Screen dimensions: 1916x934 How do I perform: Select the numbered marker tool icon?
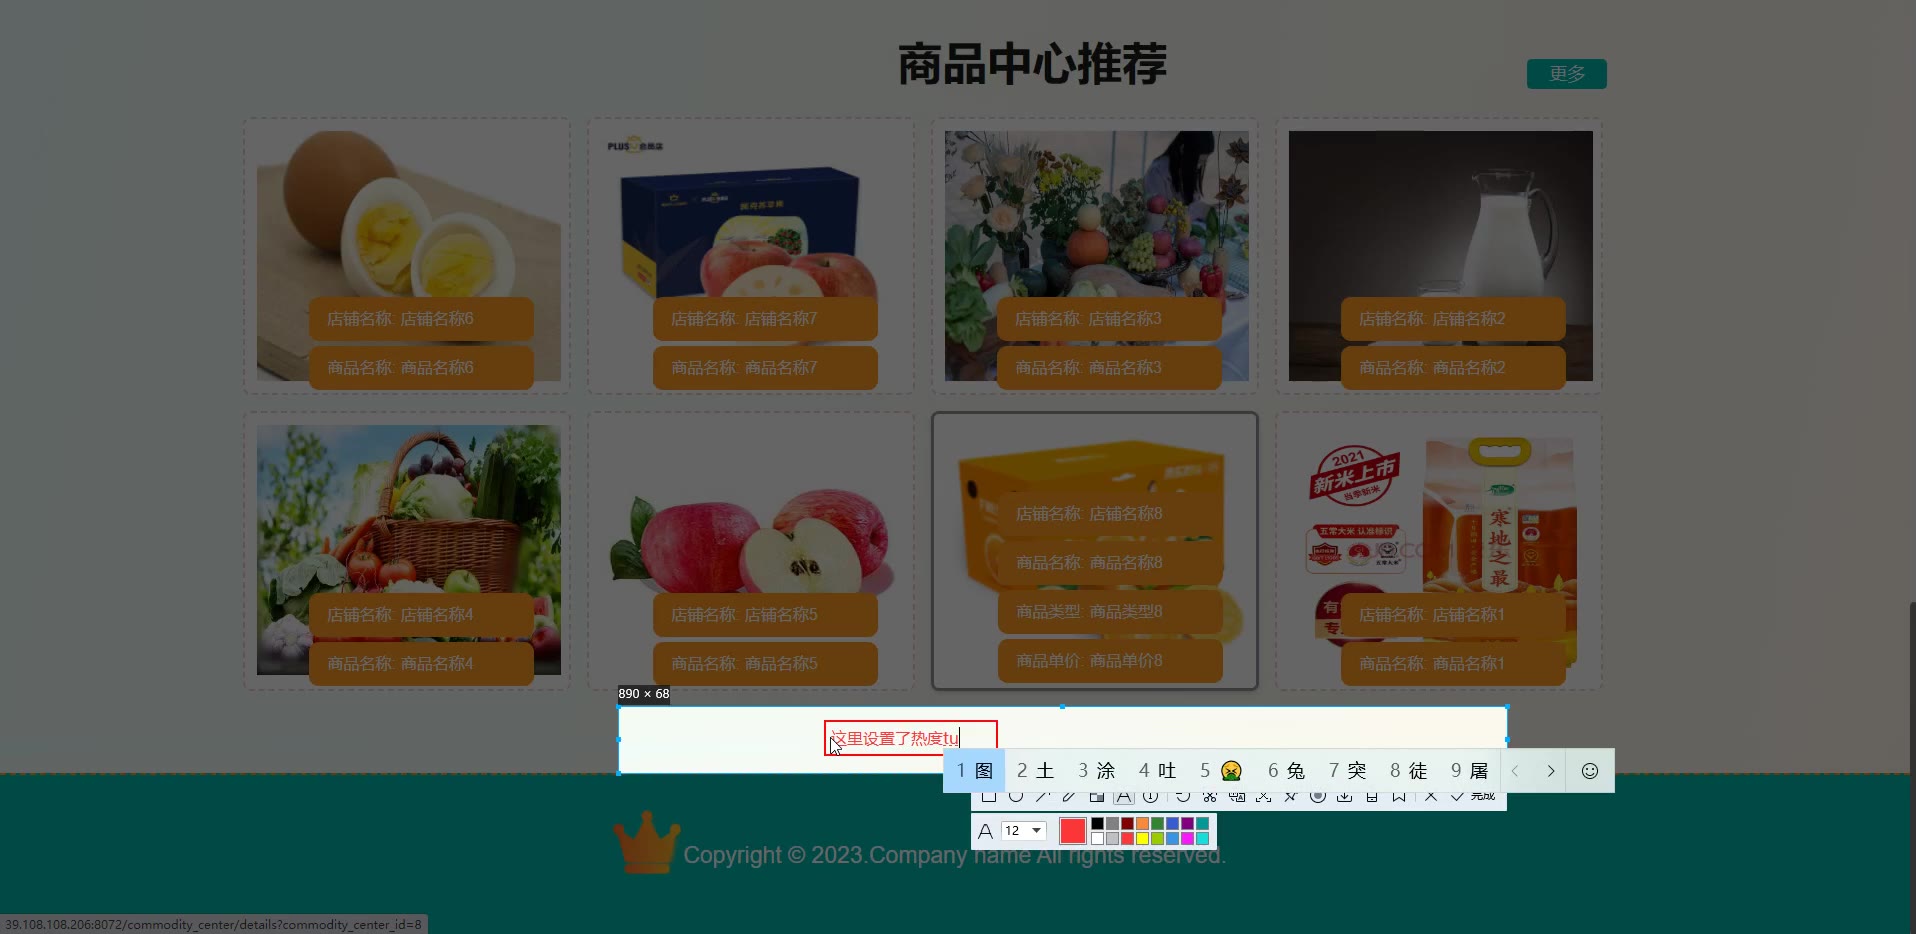pyautogui.click(x=1151, y=797)
